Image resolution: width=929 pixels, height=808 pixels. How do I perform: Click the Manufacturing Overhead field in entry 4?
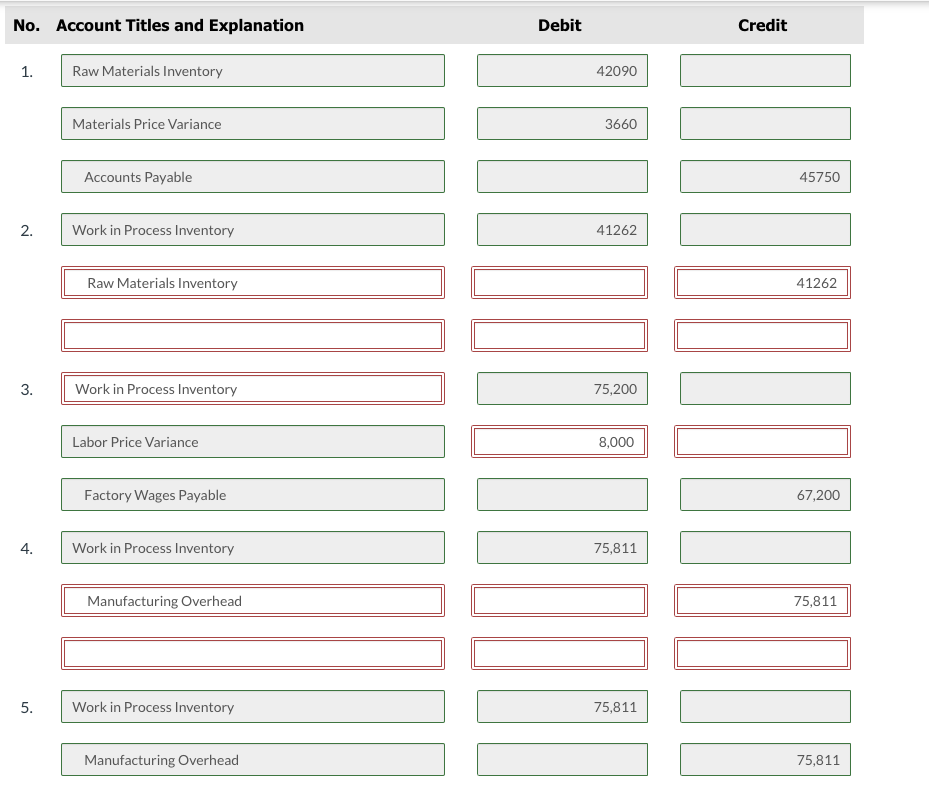click(253, 600)
